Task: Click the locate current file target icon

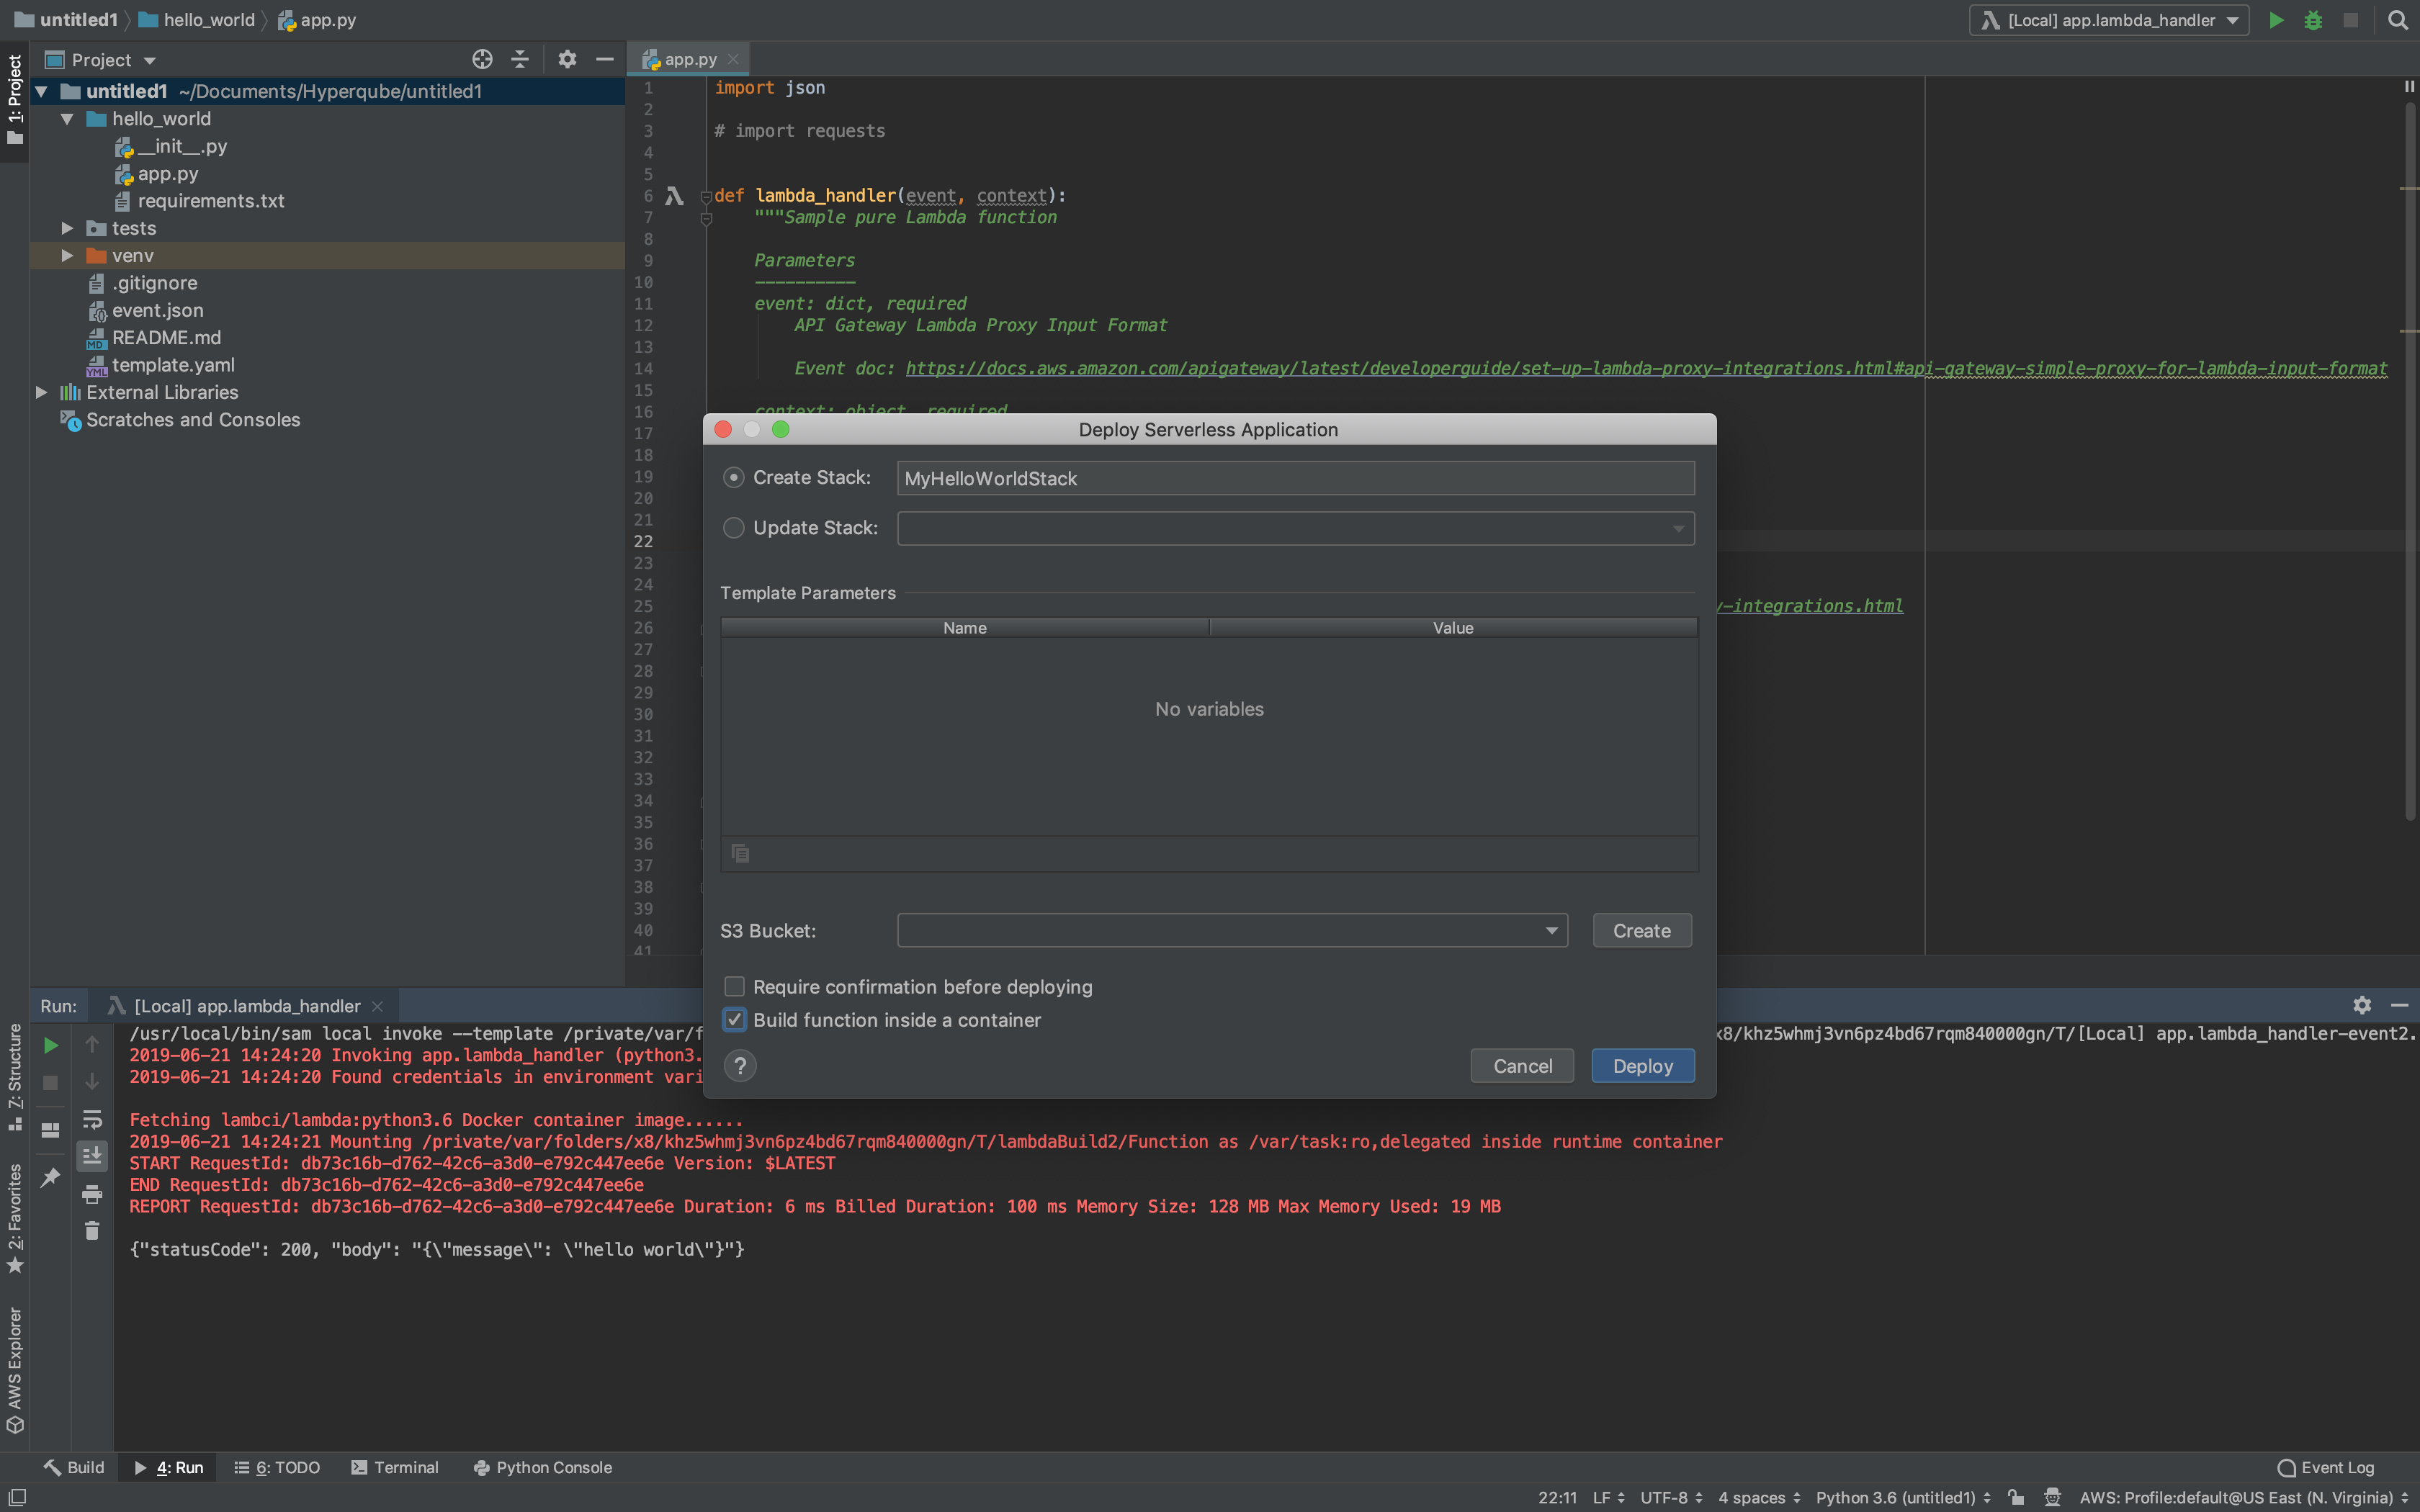Action: (x=482, y=60)
